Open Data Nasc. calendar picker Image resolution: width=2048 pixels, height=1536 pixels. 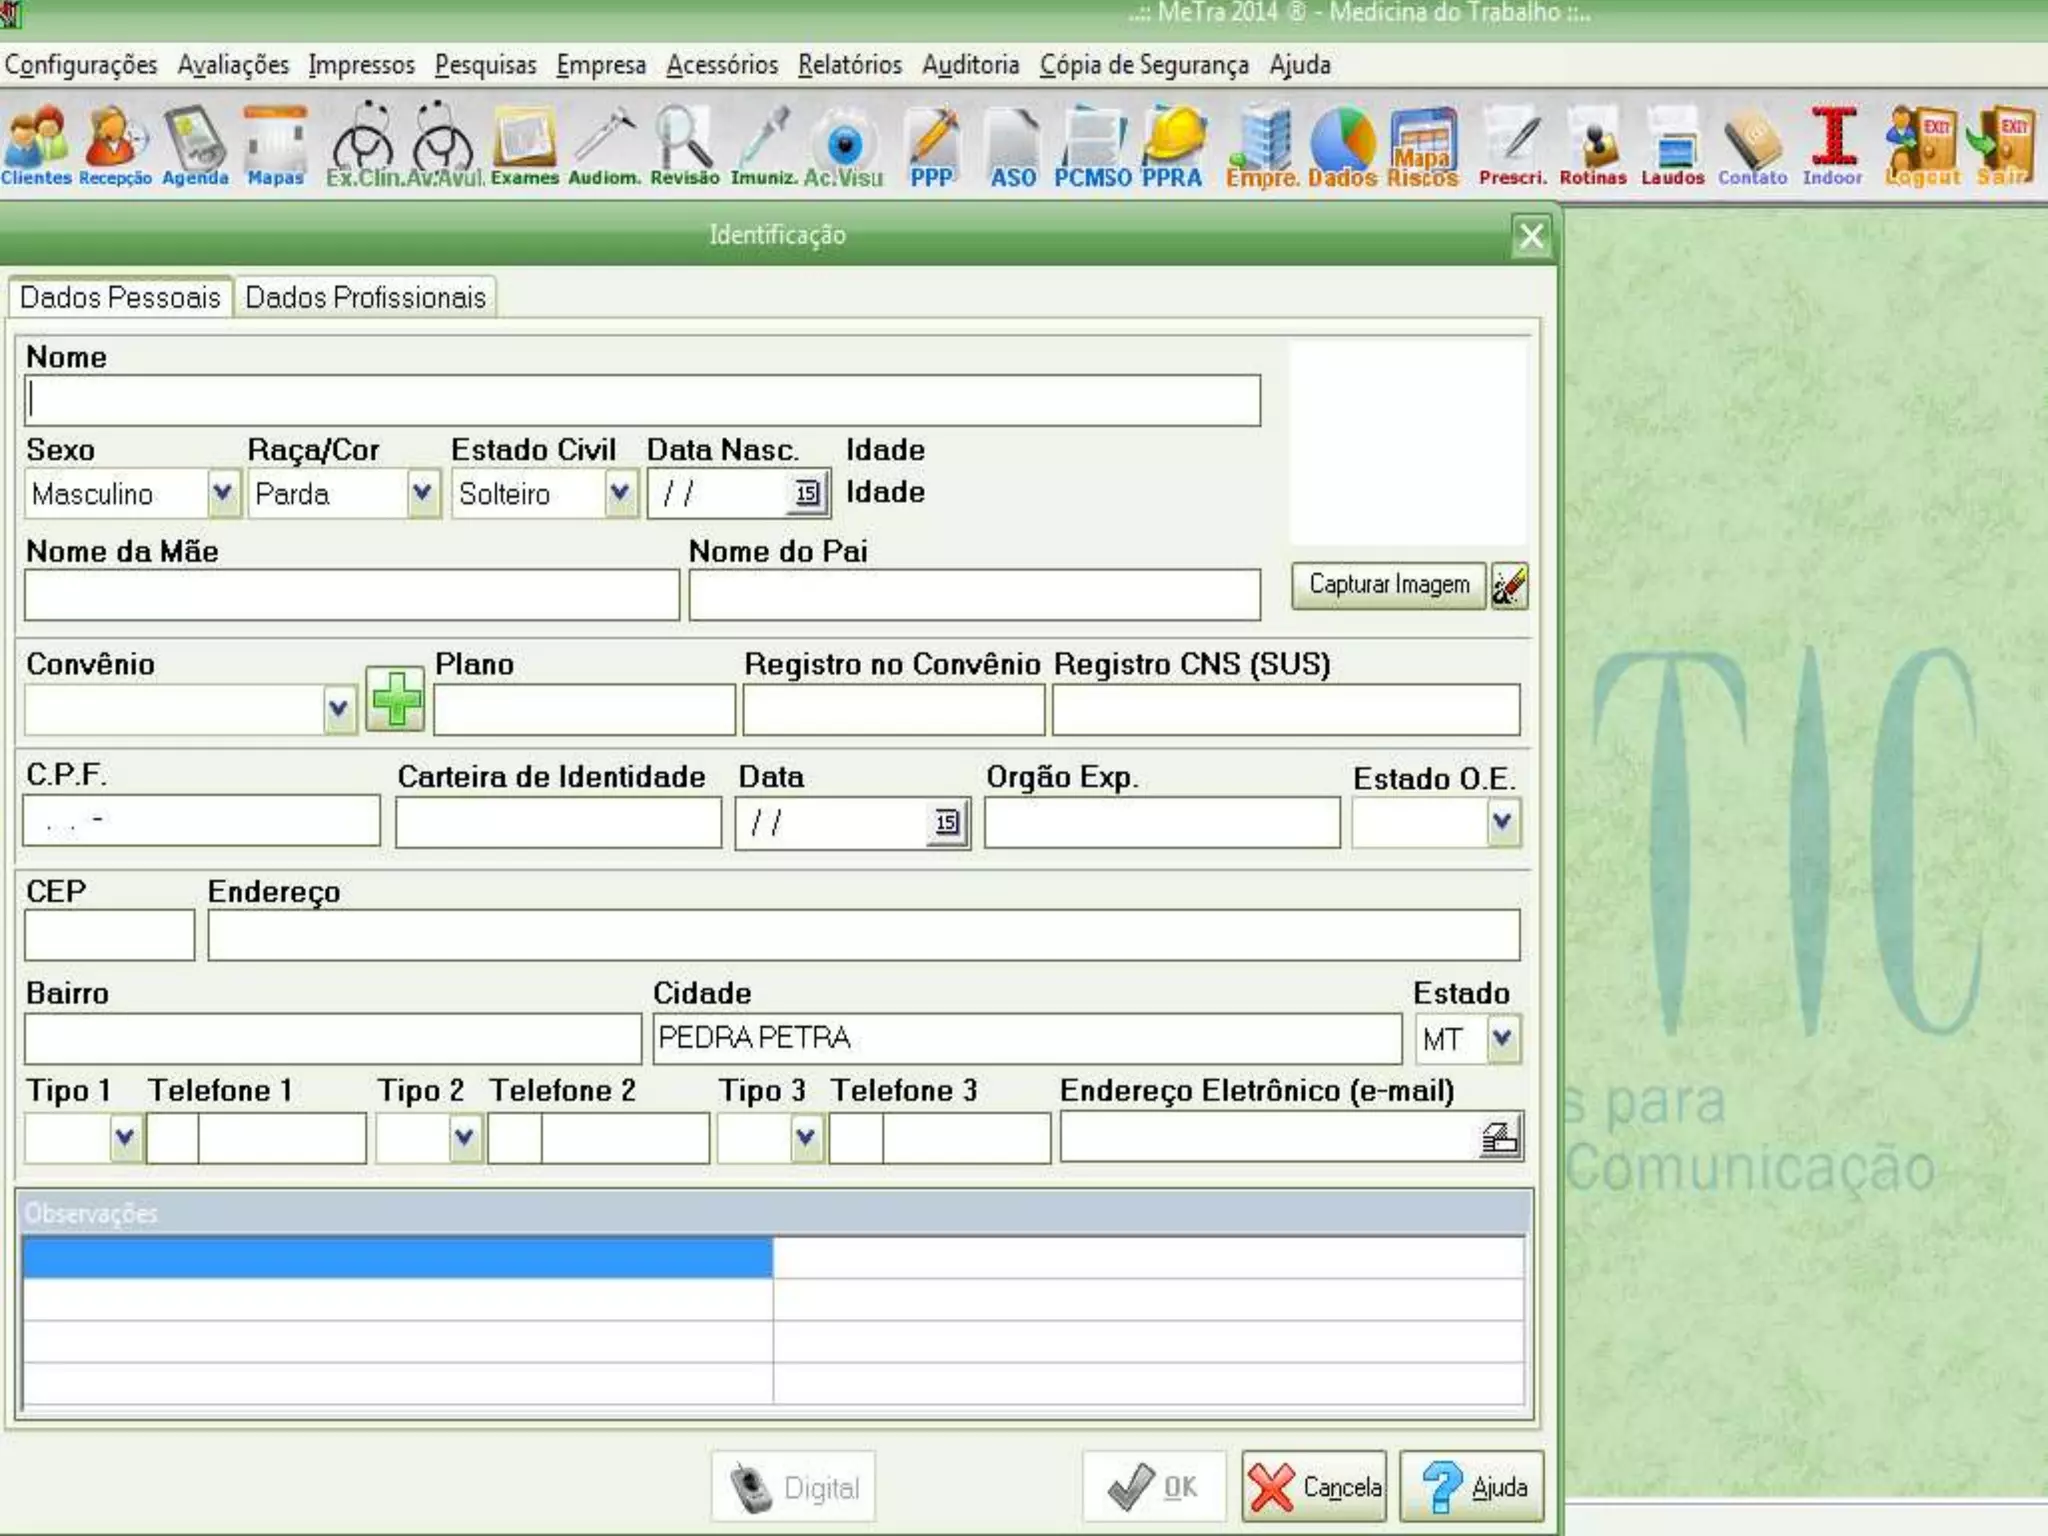pyautogui.click(x=807, y=493)
